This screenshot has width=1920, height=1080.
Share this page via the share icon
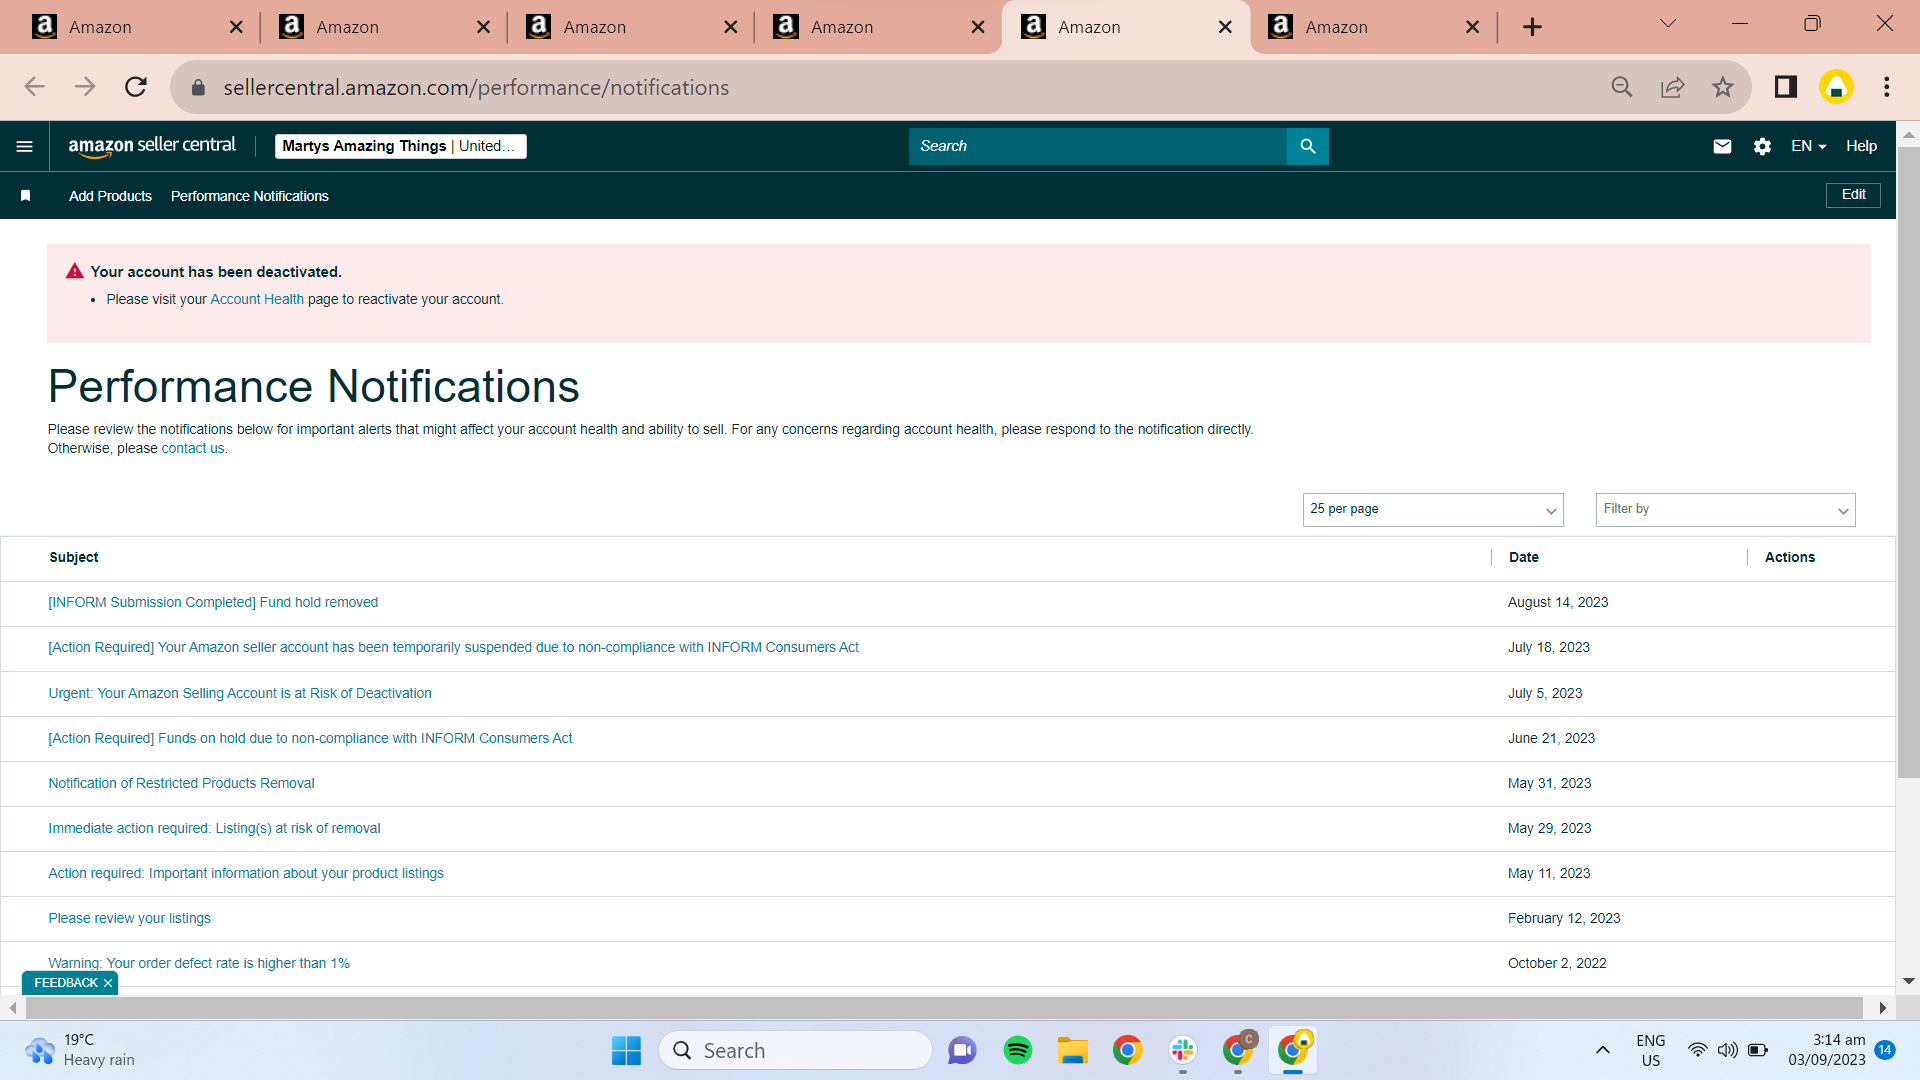pos(1672,87)
